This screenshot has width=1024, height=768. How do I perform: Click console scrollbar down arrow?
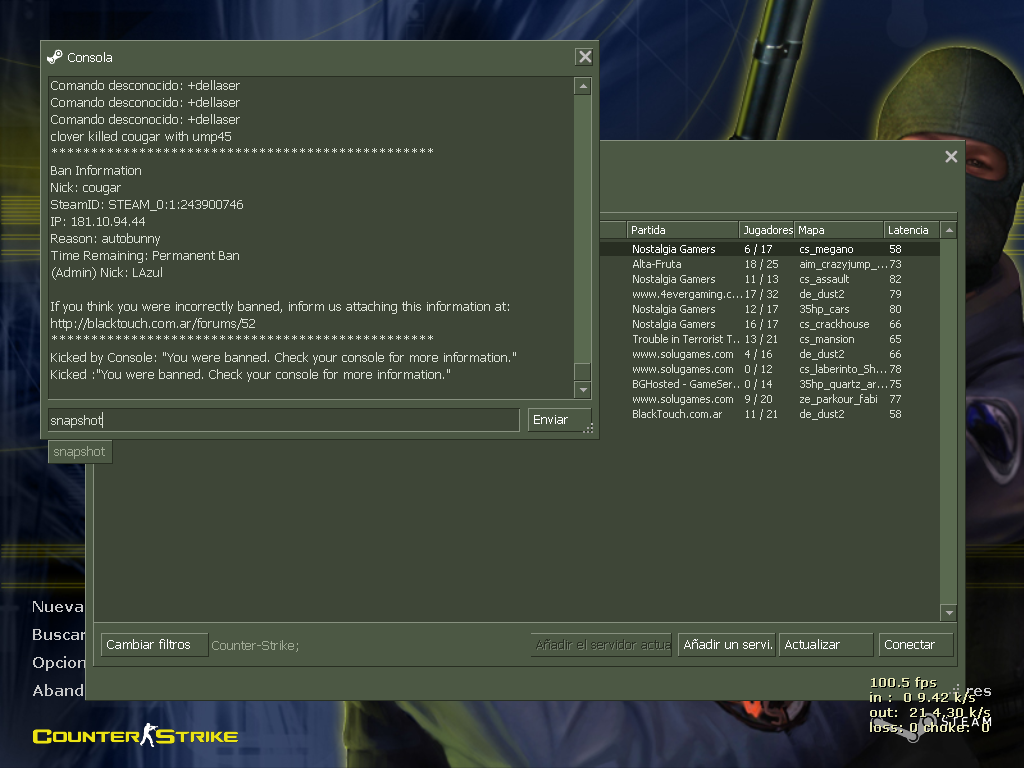pyautogui.click(x=583, y=390)
